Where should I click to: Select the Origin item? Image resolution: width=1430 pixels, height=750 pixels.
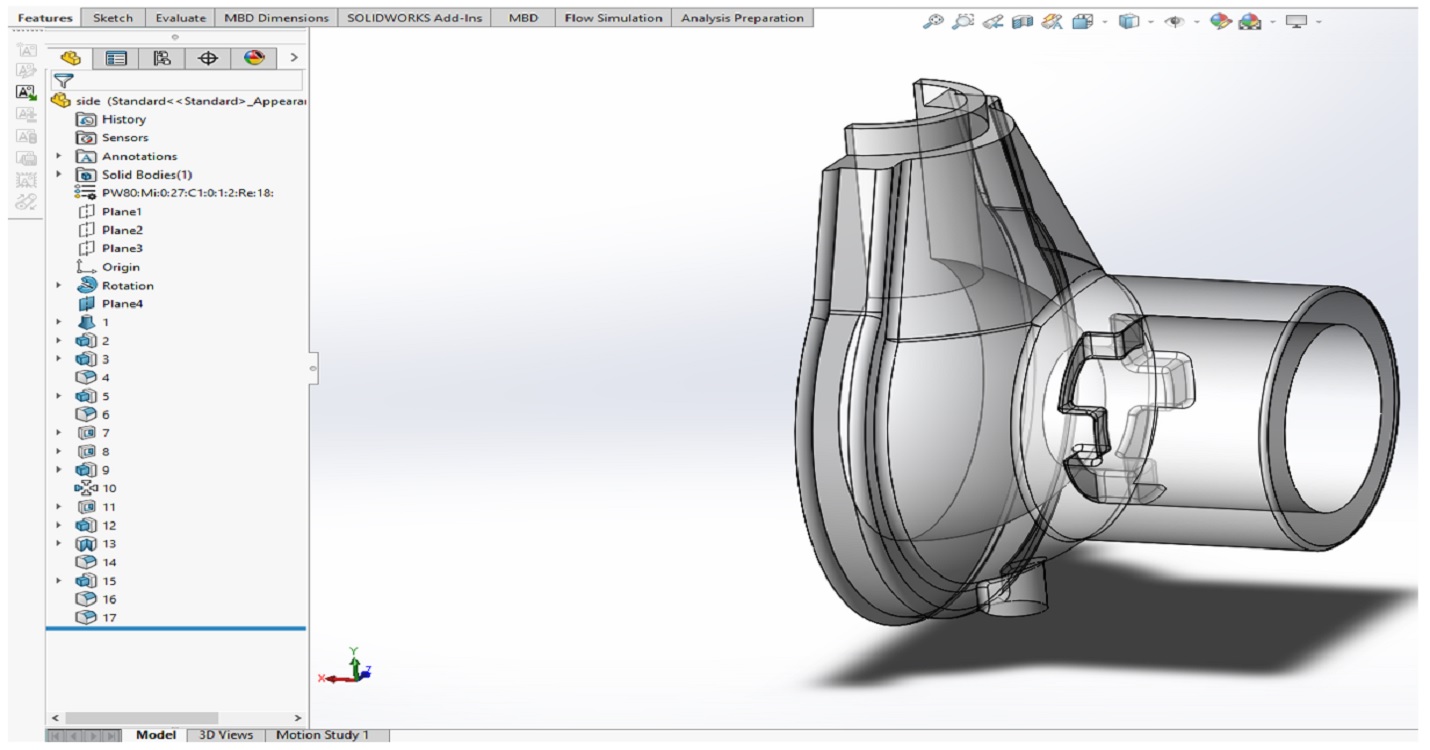click(109, 267)
